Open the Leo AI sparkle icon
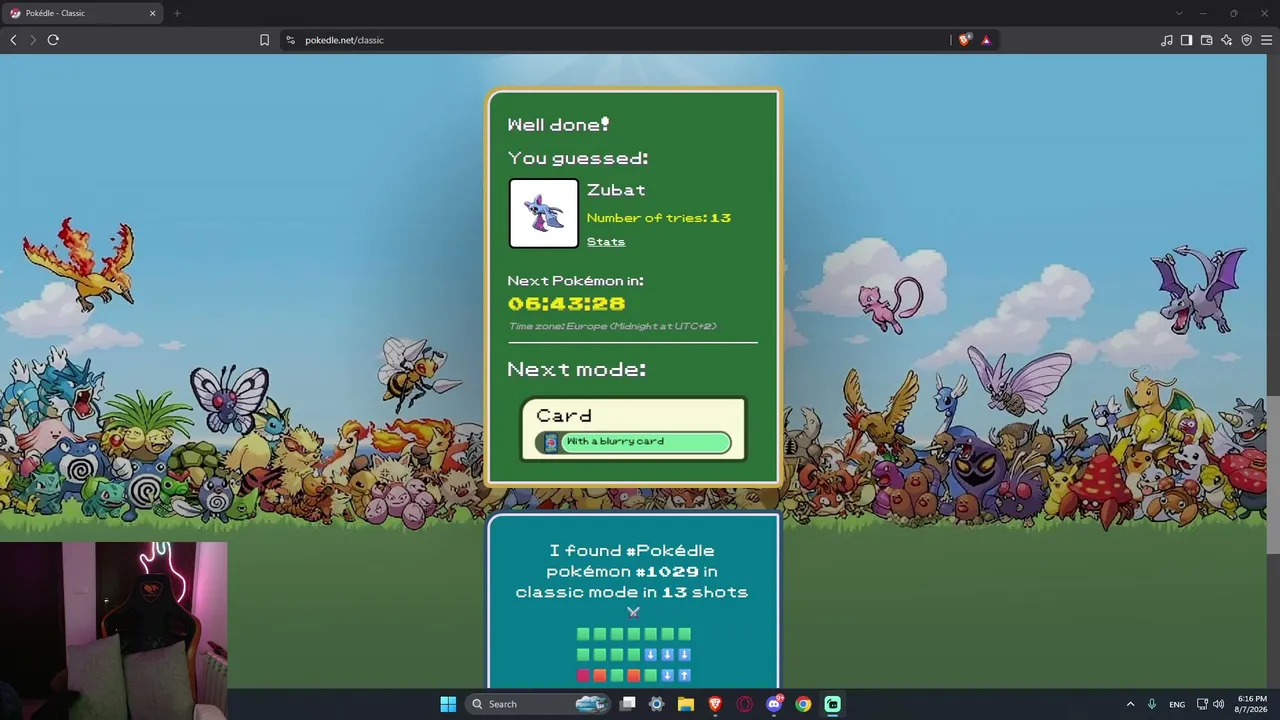1280x720 pixels. pos(1226,40)
